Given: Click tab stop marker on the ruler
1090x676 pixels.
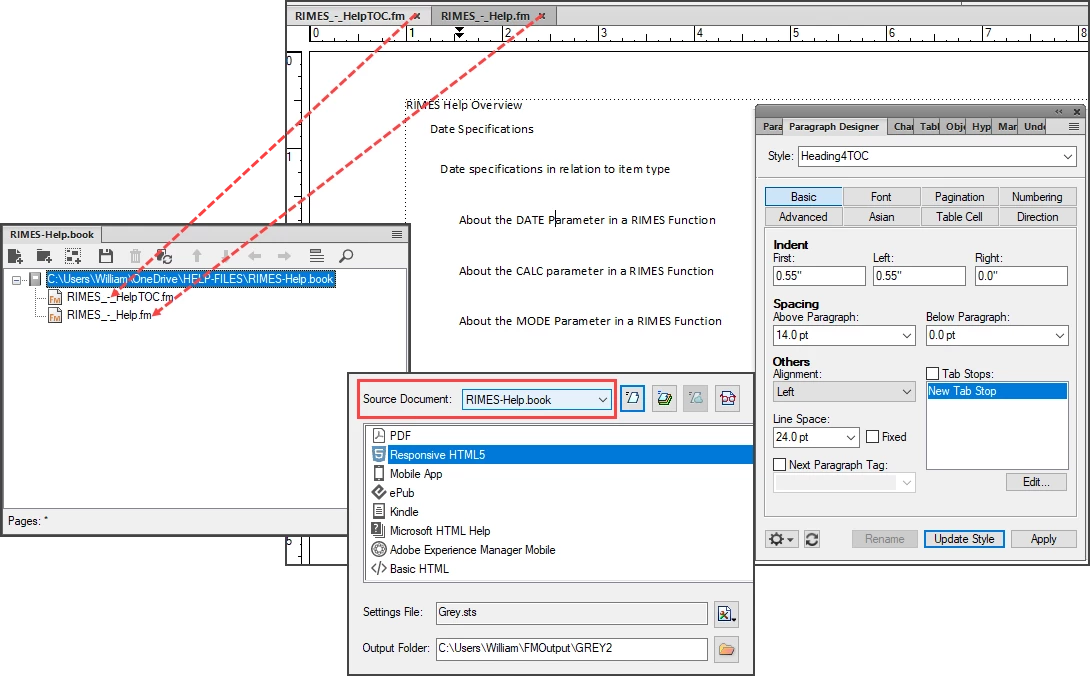Looking at the screenshot, I should point(459,33).
